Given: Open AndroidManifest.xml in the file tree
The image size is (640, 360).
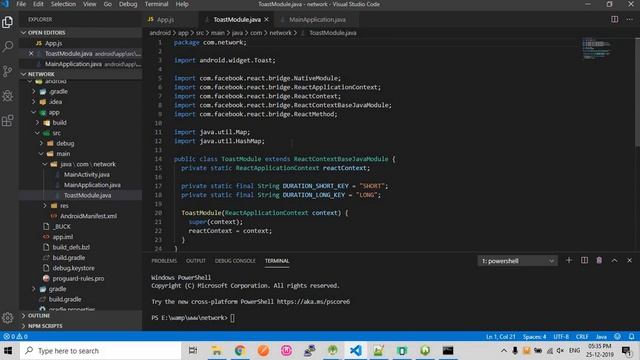Looking at the screenshot, I should [88, 216].
